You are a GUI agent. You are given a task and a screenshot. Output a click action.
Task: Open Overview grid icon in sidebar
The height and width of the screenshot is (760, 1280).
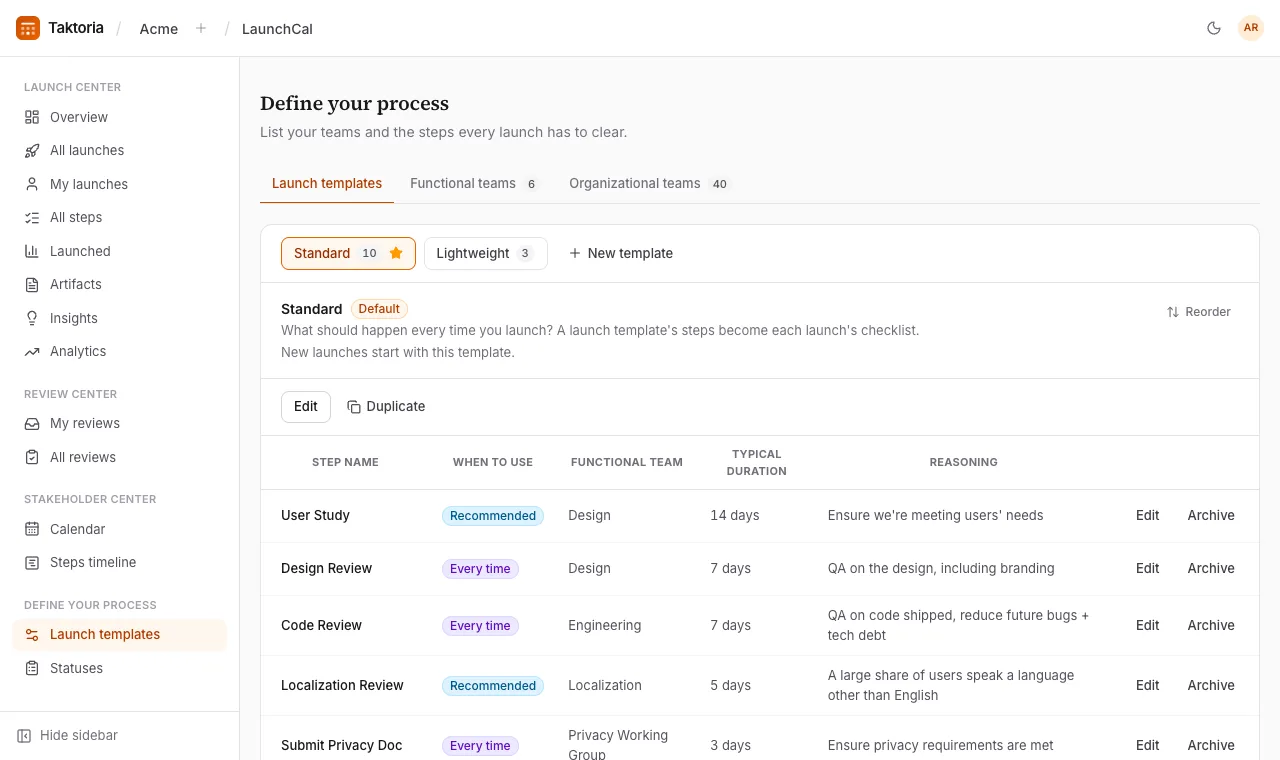click(32, 117)
